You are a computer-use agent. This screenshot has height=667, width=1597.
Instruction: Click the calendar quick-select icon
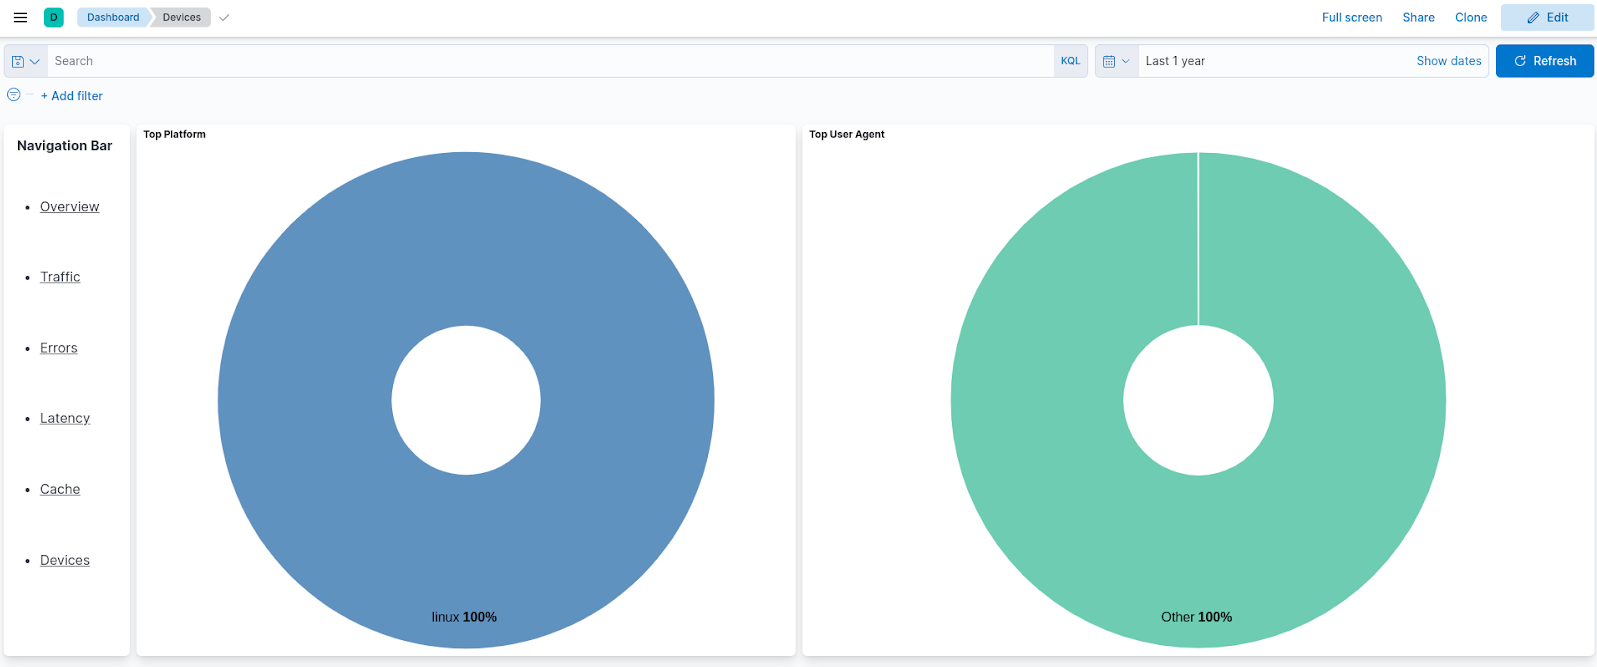pyautogui.click(x=1116, y=61)
